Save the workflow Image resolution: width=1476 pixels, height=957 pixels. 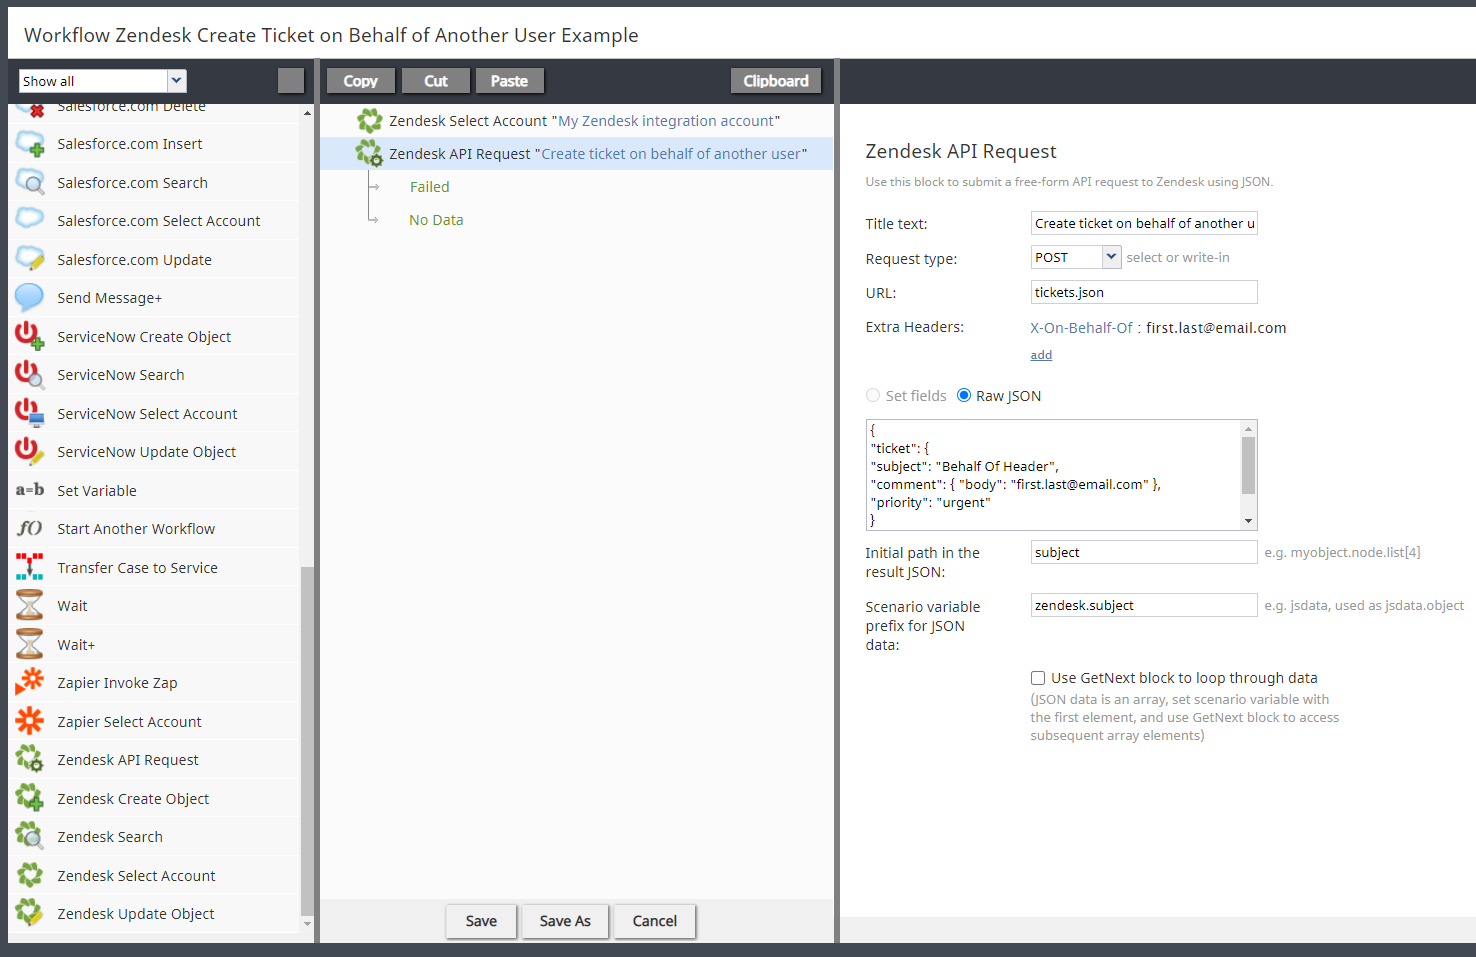481,921
